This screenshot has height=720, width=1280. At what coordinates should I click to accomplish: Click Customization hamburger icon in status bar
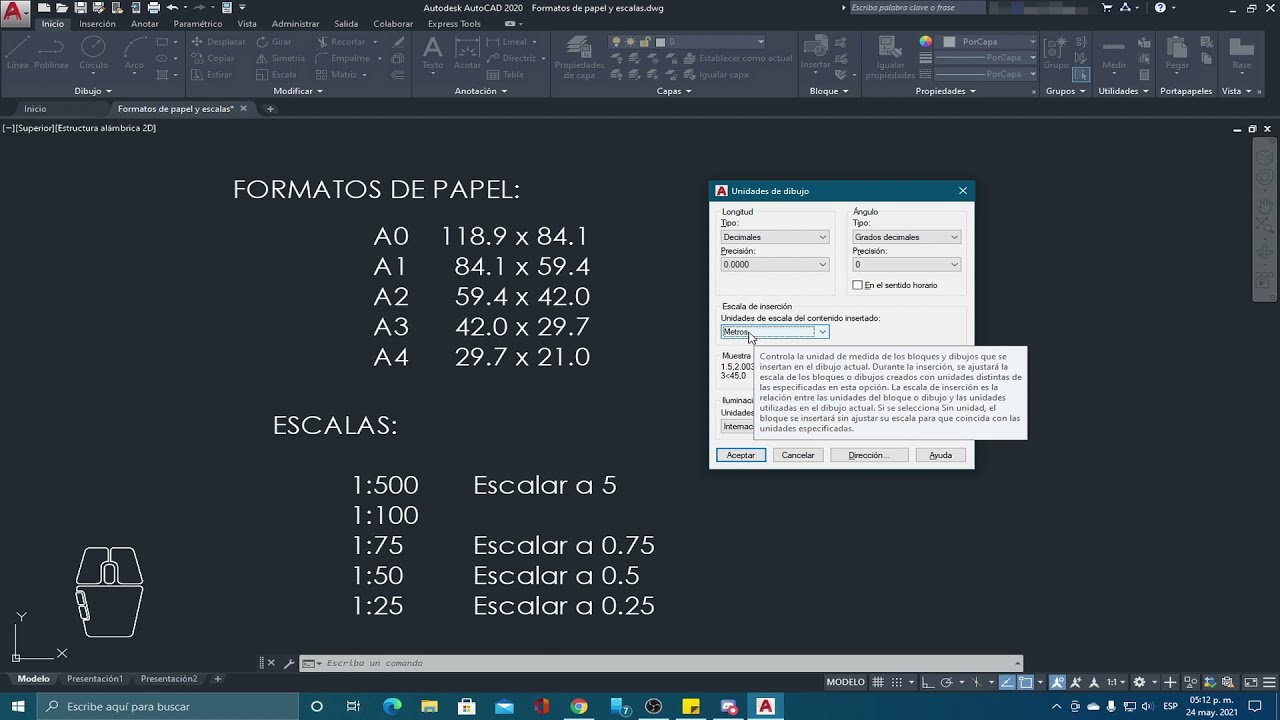tap(1268, 682)
